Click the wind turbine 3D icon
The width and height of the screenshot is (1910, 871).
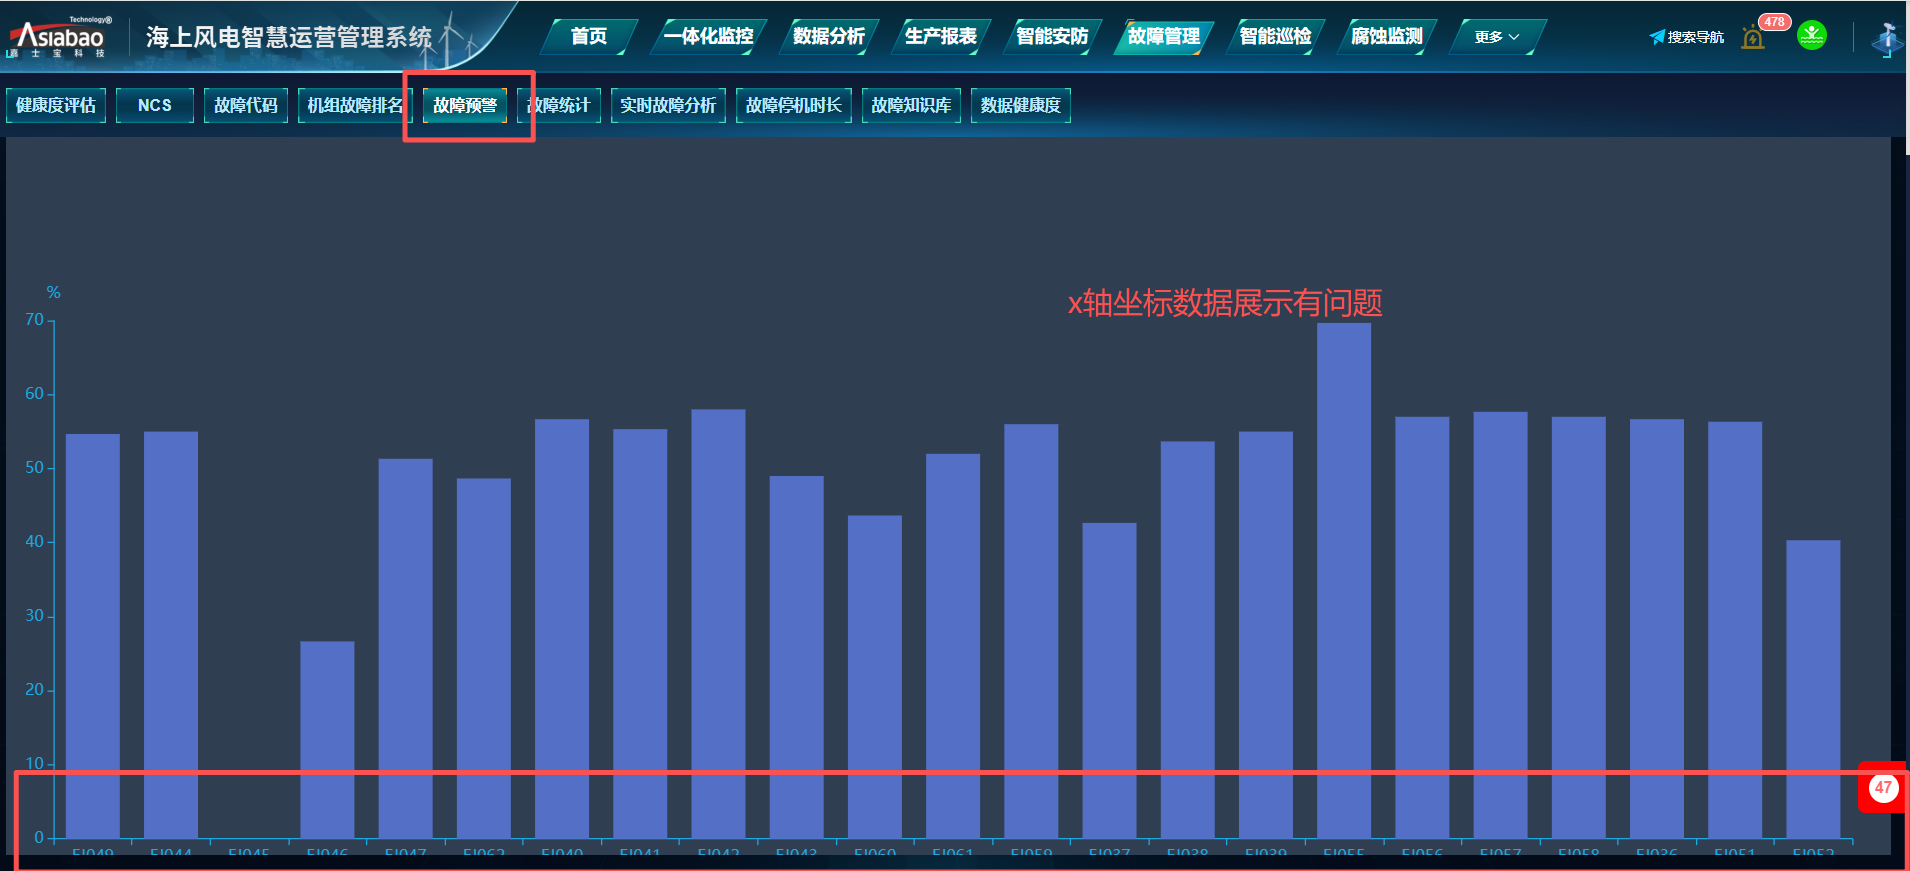point(1887,39)
